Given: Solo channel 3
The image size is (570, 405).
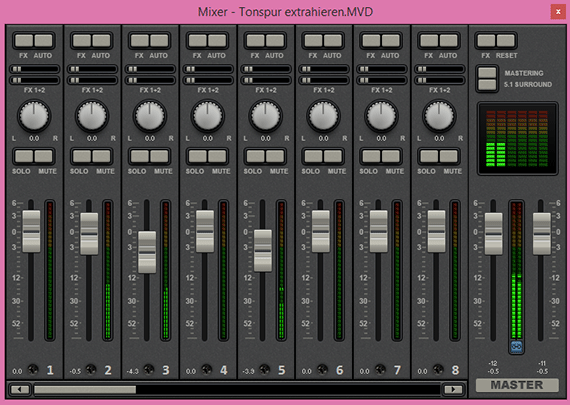Looking at the screenshot, I should 140,156.
